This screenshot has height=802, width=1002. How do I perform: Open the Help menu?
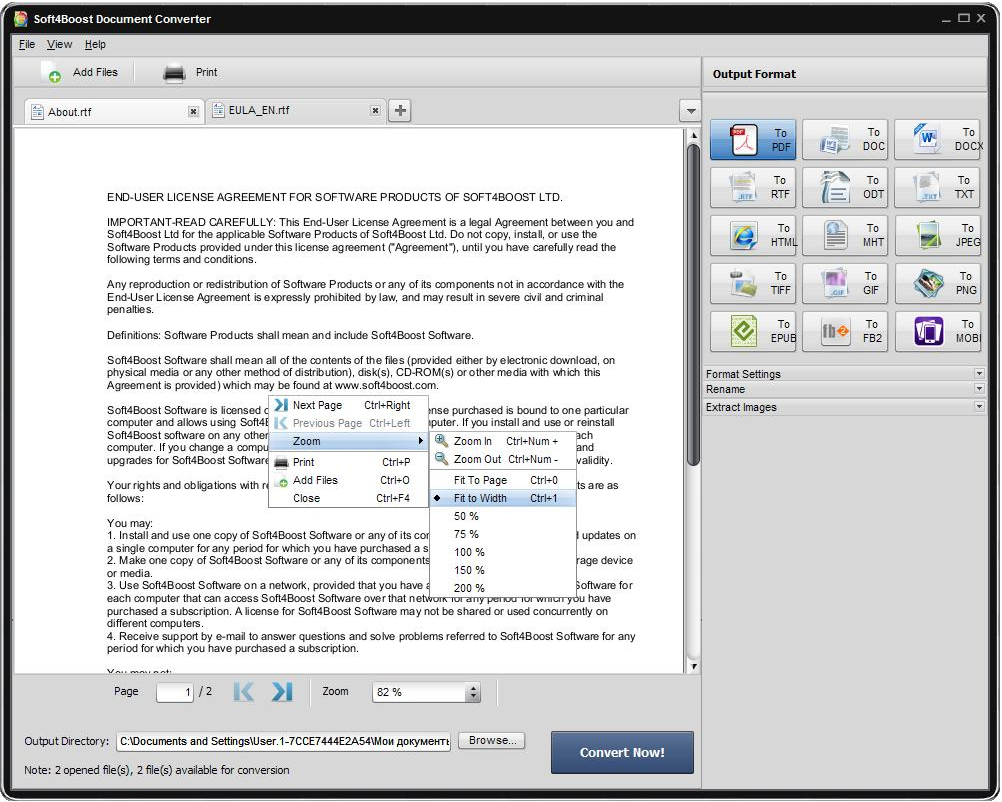coord(95,44)
